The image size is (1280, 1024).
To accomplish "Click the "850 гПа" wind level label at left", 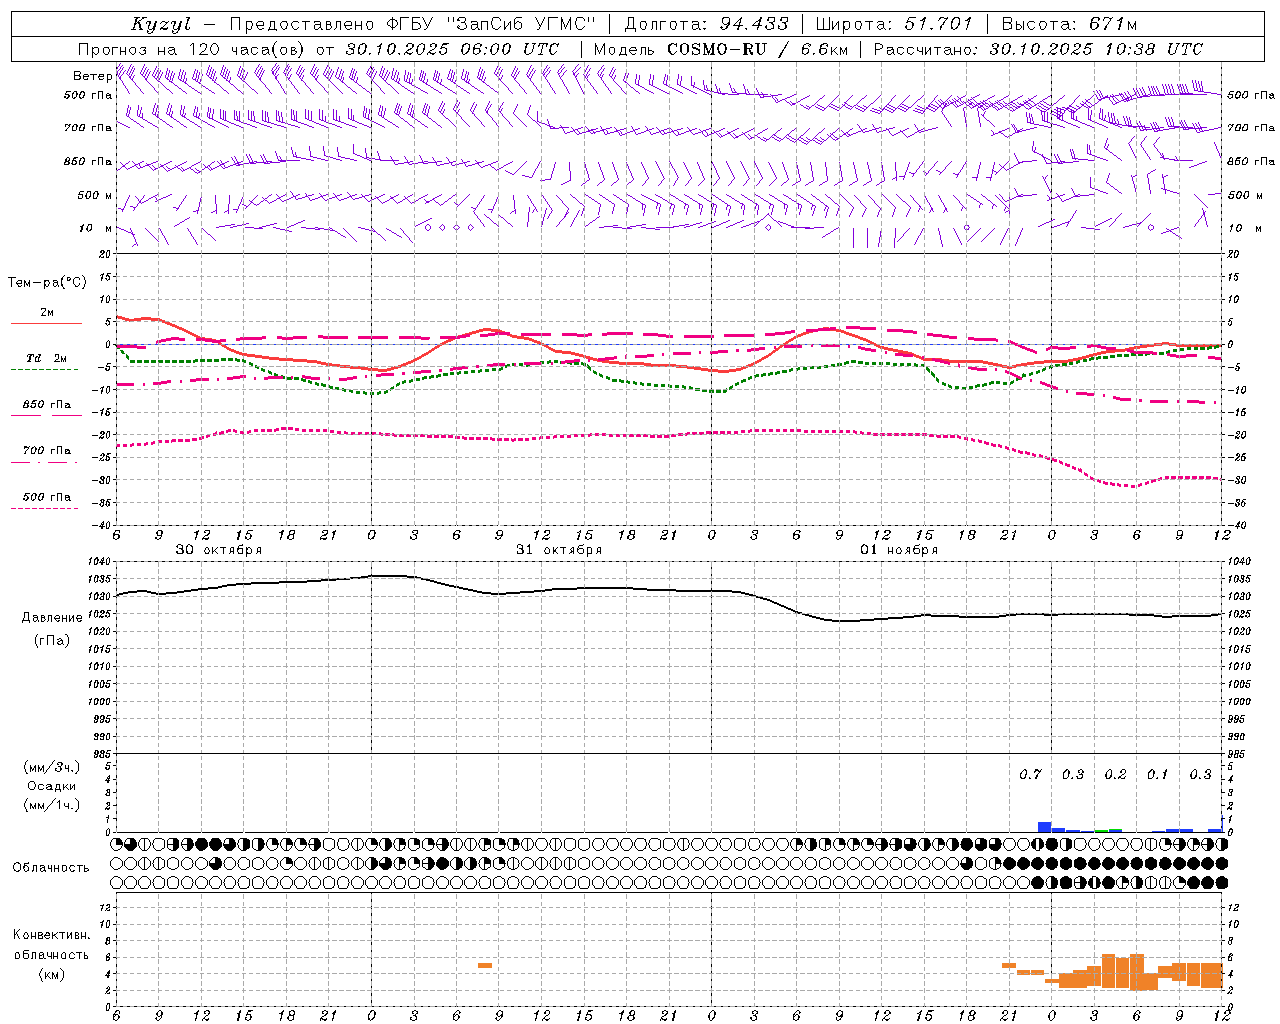I will [x=88, y=161].
